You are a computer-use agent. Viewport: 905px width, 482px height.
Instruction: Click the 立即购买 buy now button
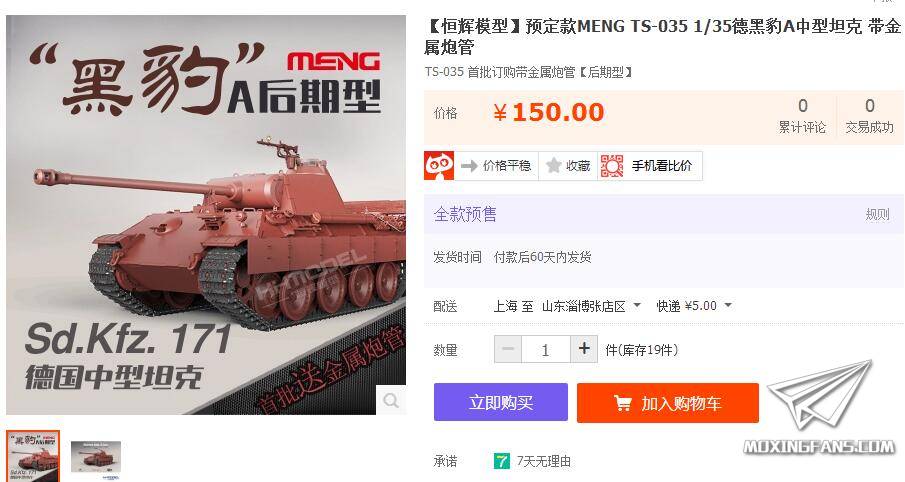[500, 402]
